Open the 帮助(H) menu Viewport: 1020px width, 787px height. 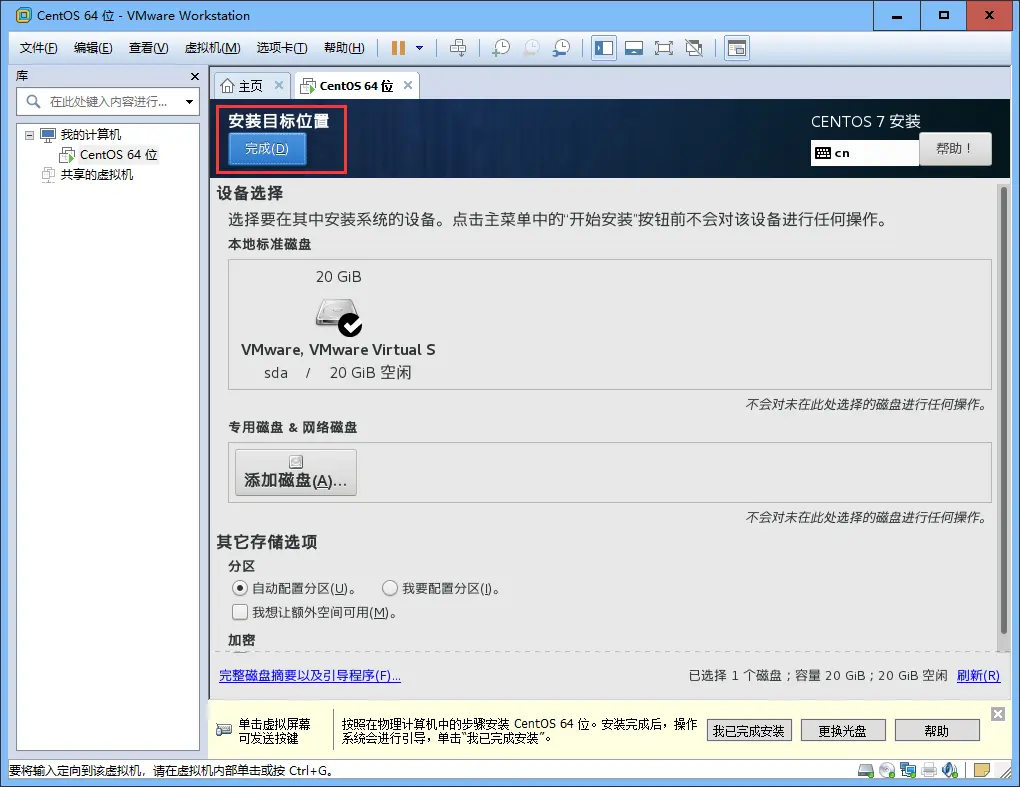pos(344,48)
